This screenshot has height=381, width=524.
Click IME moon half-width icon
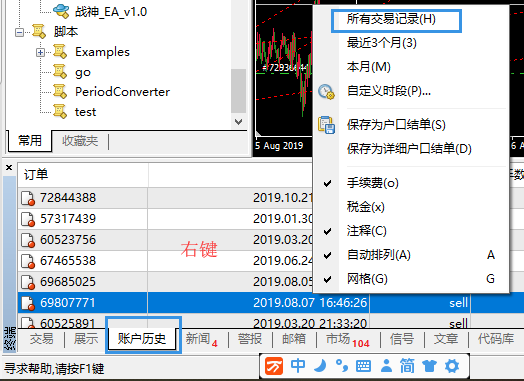(x=320, y=366)
